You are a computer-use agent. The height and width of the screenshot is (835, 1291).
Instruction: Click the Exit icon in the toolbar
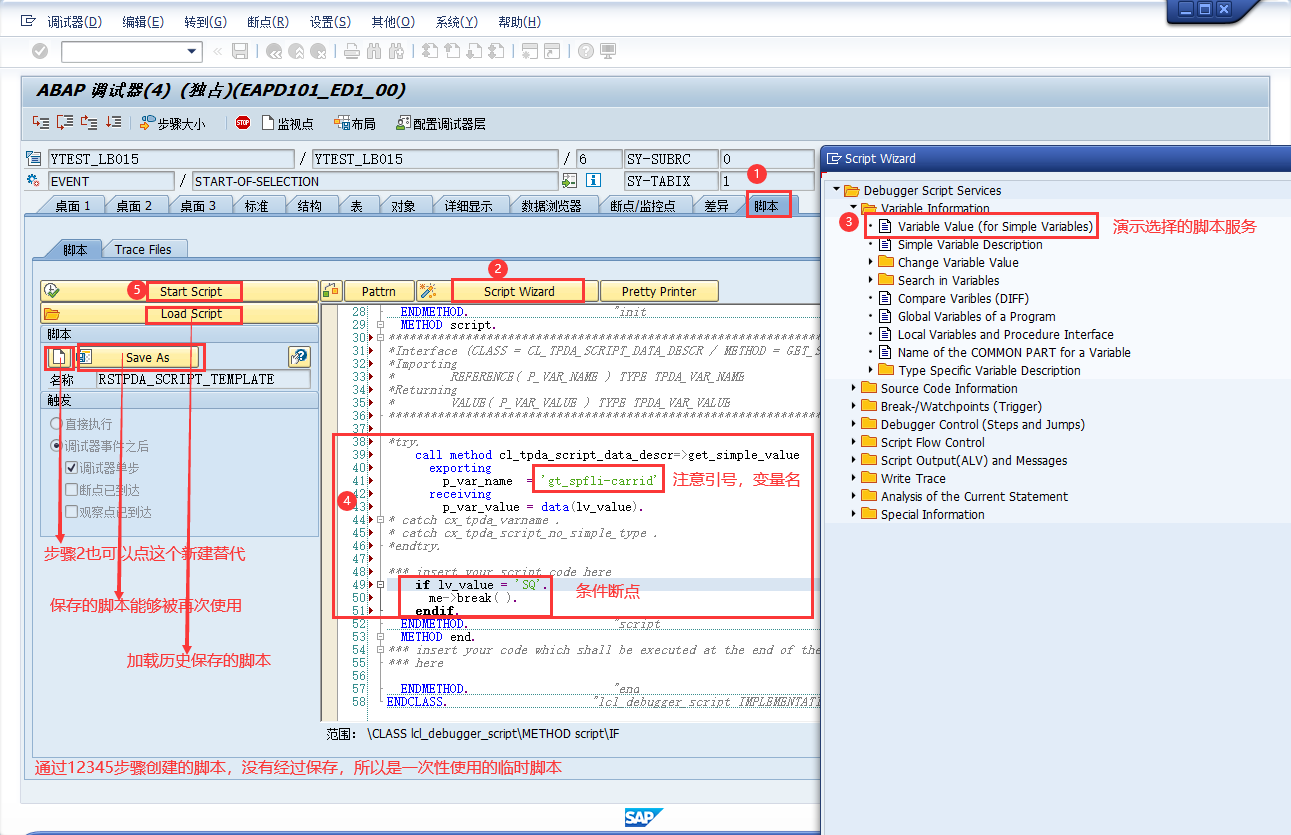click(x=296, y=51)
